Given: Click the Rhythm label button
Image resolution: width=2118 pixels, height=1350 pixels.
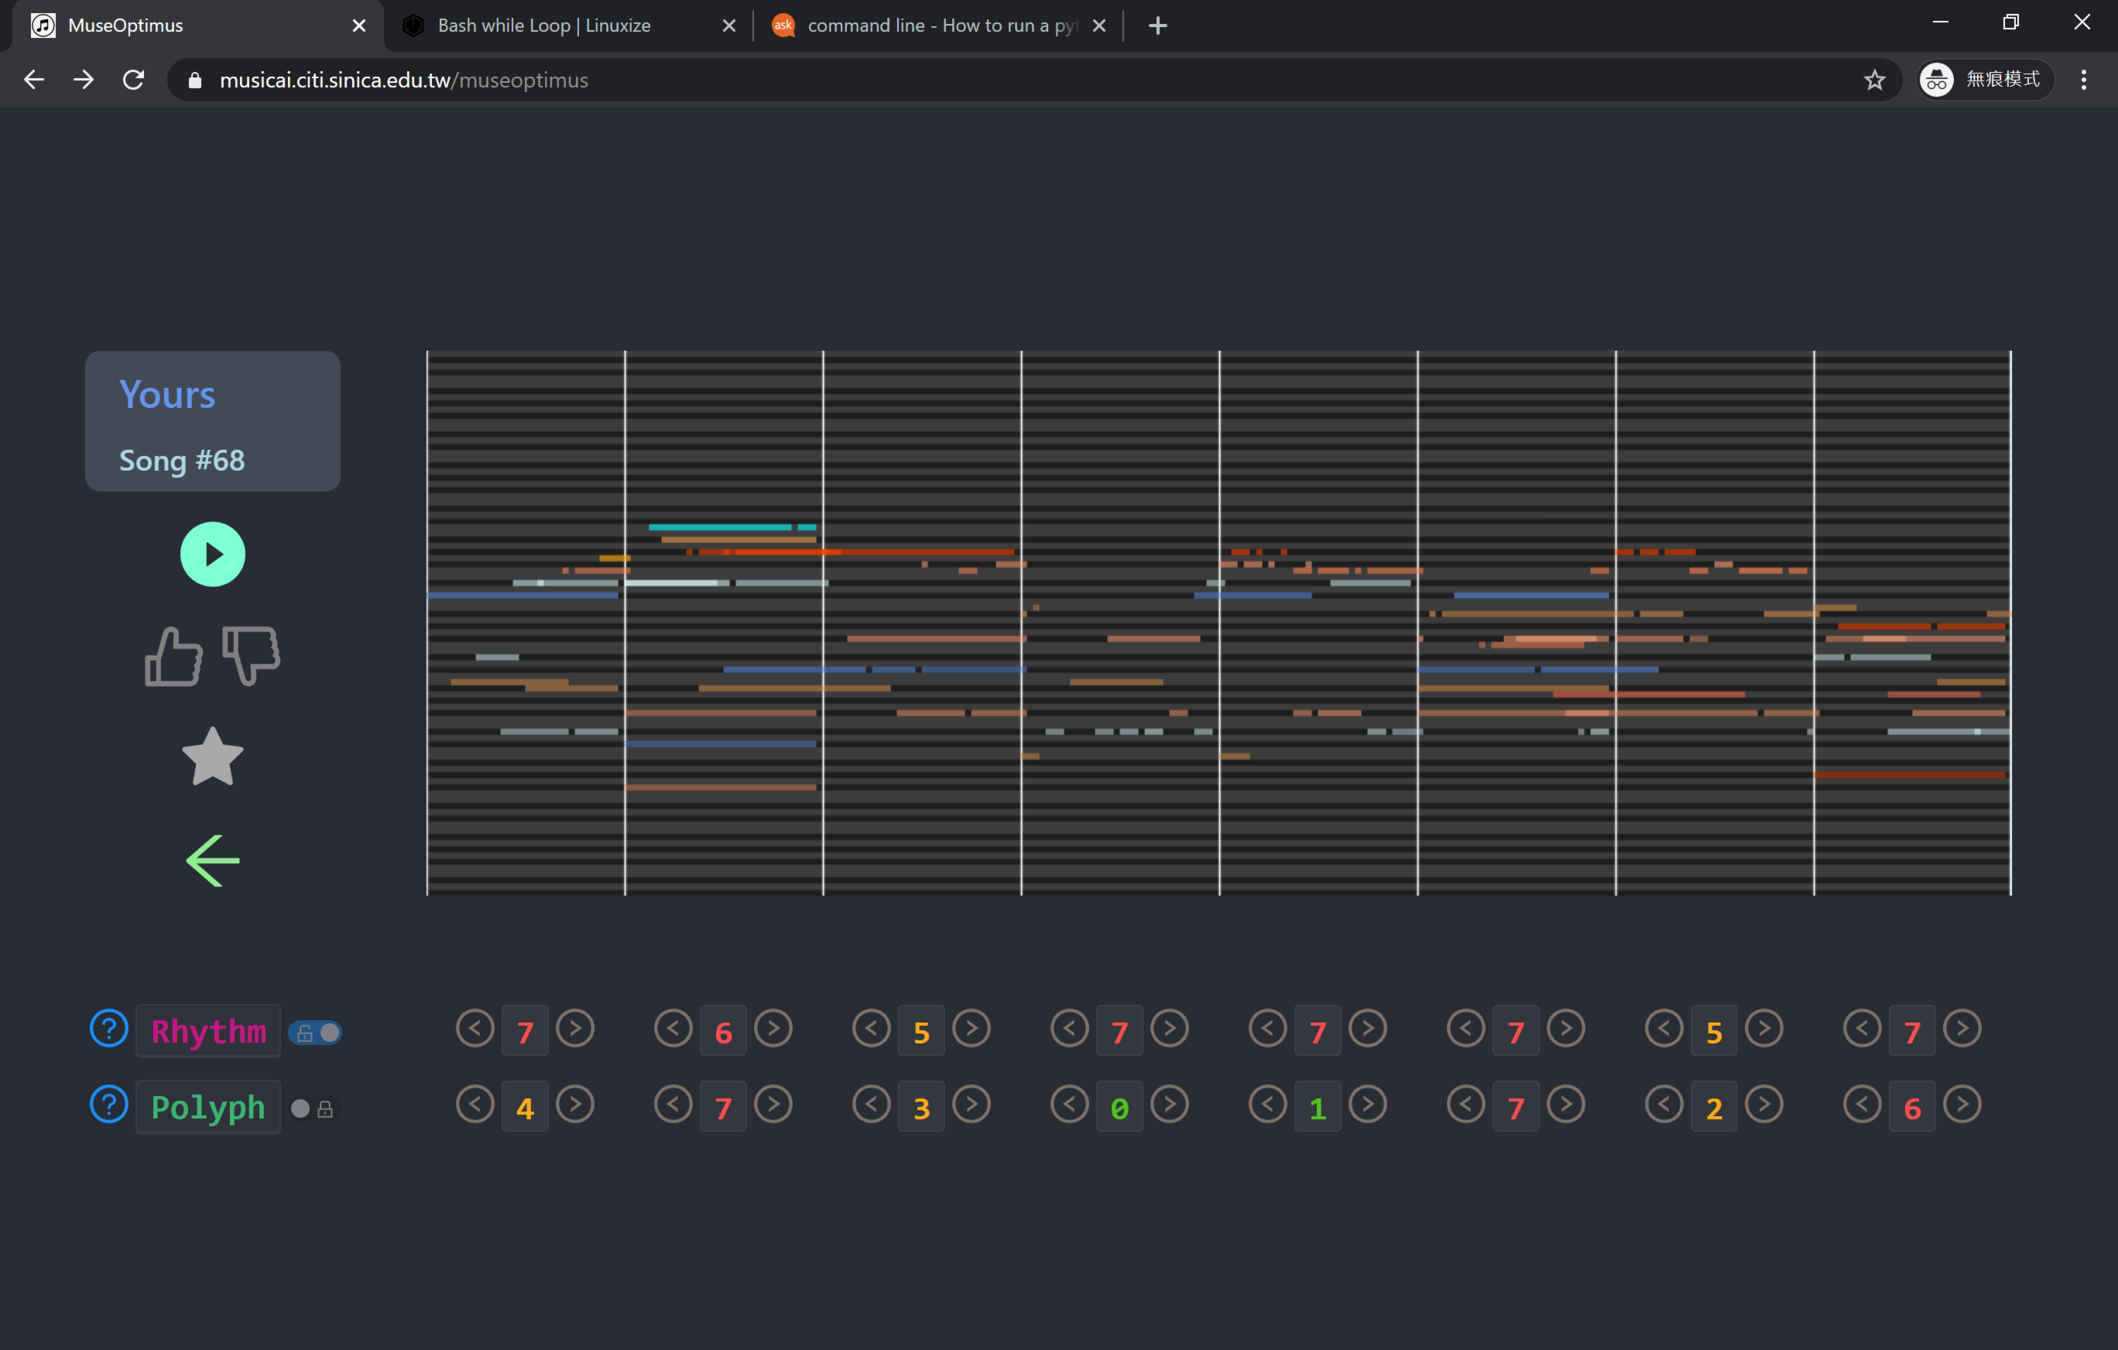Looking at the screenshot, I should pos(208,1032).
